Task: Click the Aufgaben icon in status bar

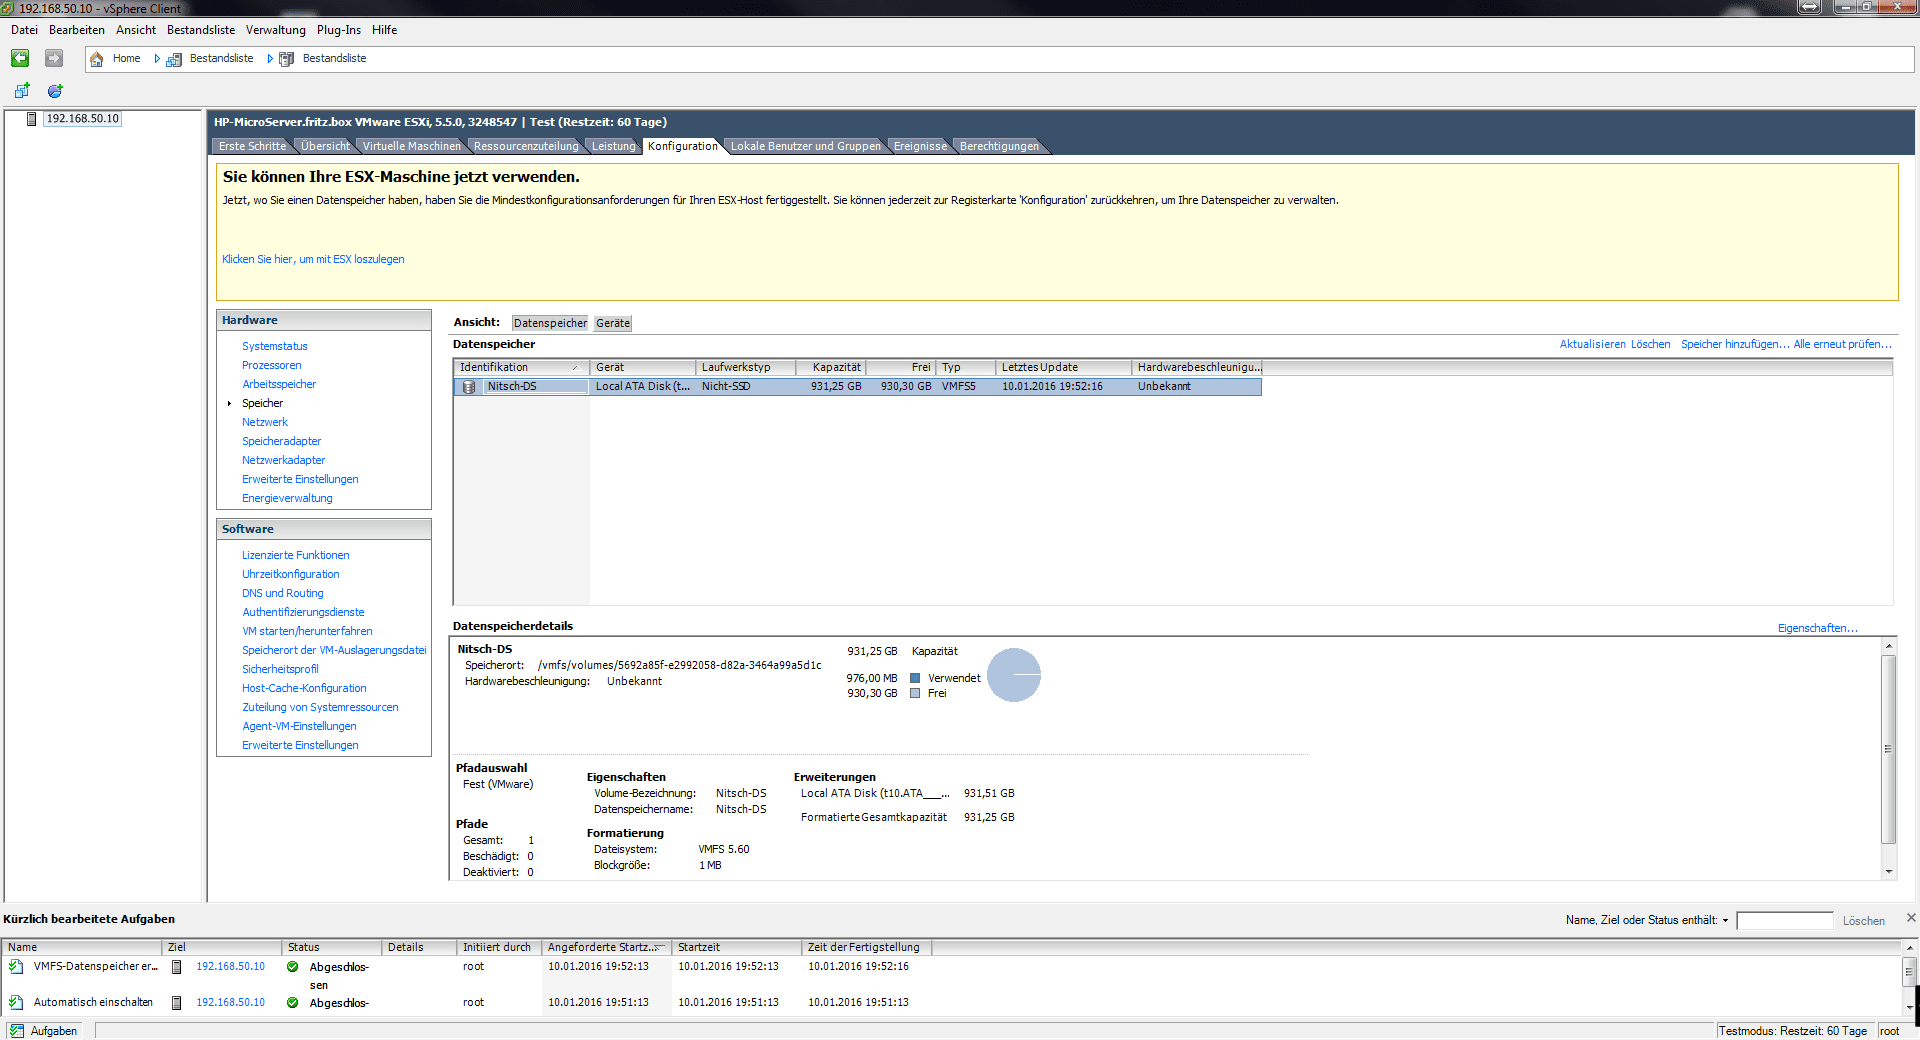Action: point(17,1031)
